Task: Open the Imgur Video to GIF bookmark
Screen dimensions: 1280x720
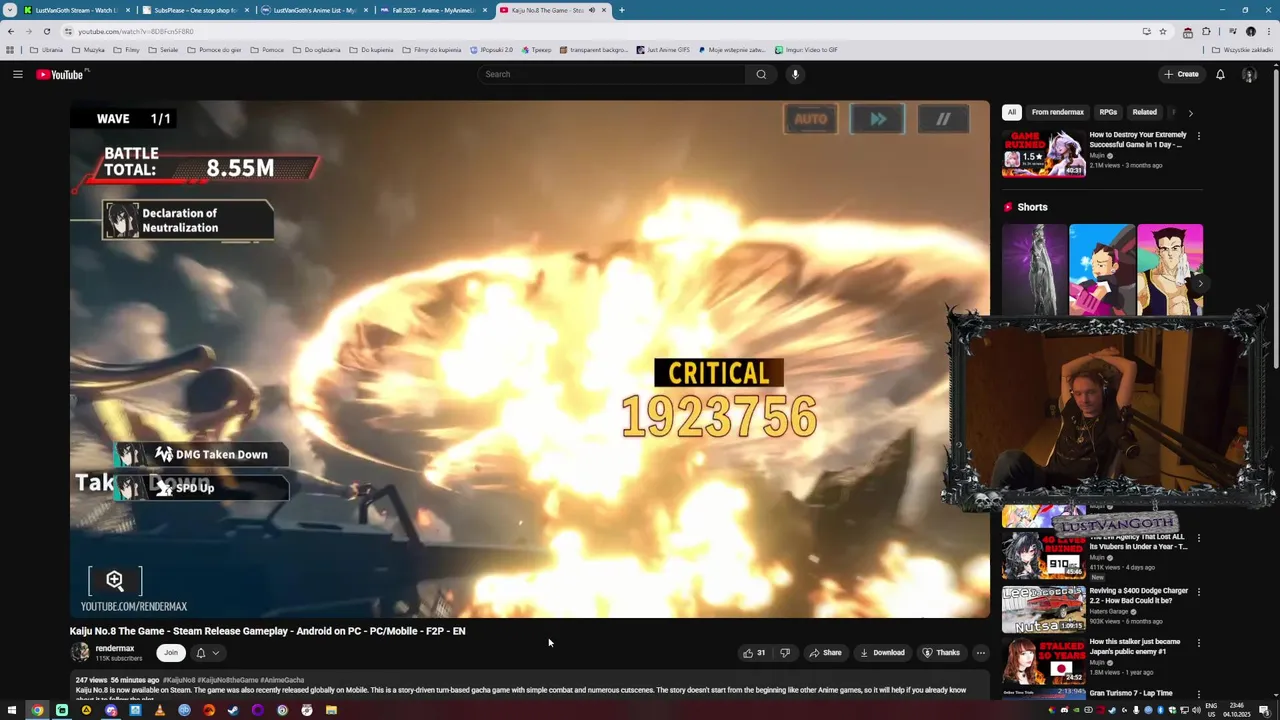Action: click(806, 49)
